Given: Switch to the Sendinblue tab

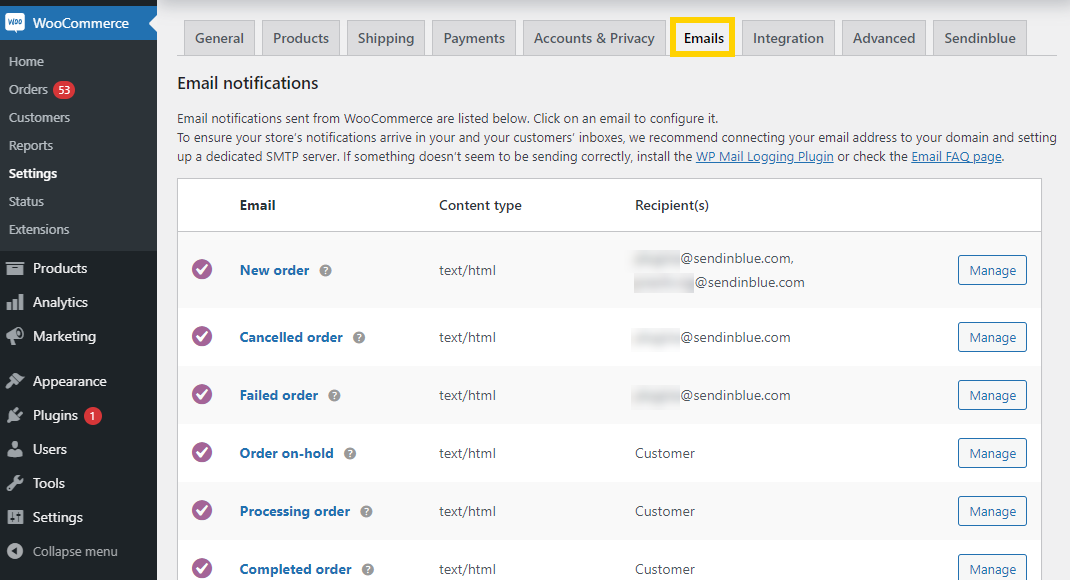Looking at the screenshot, I should click(980, 38).
